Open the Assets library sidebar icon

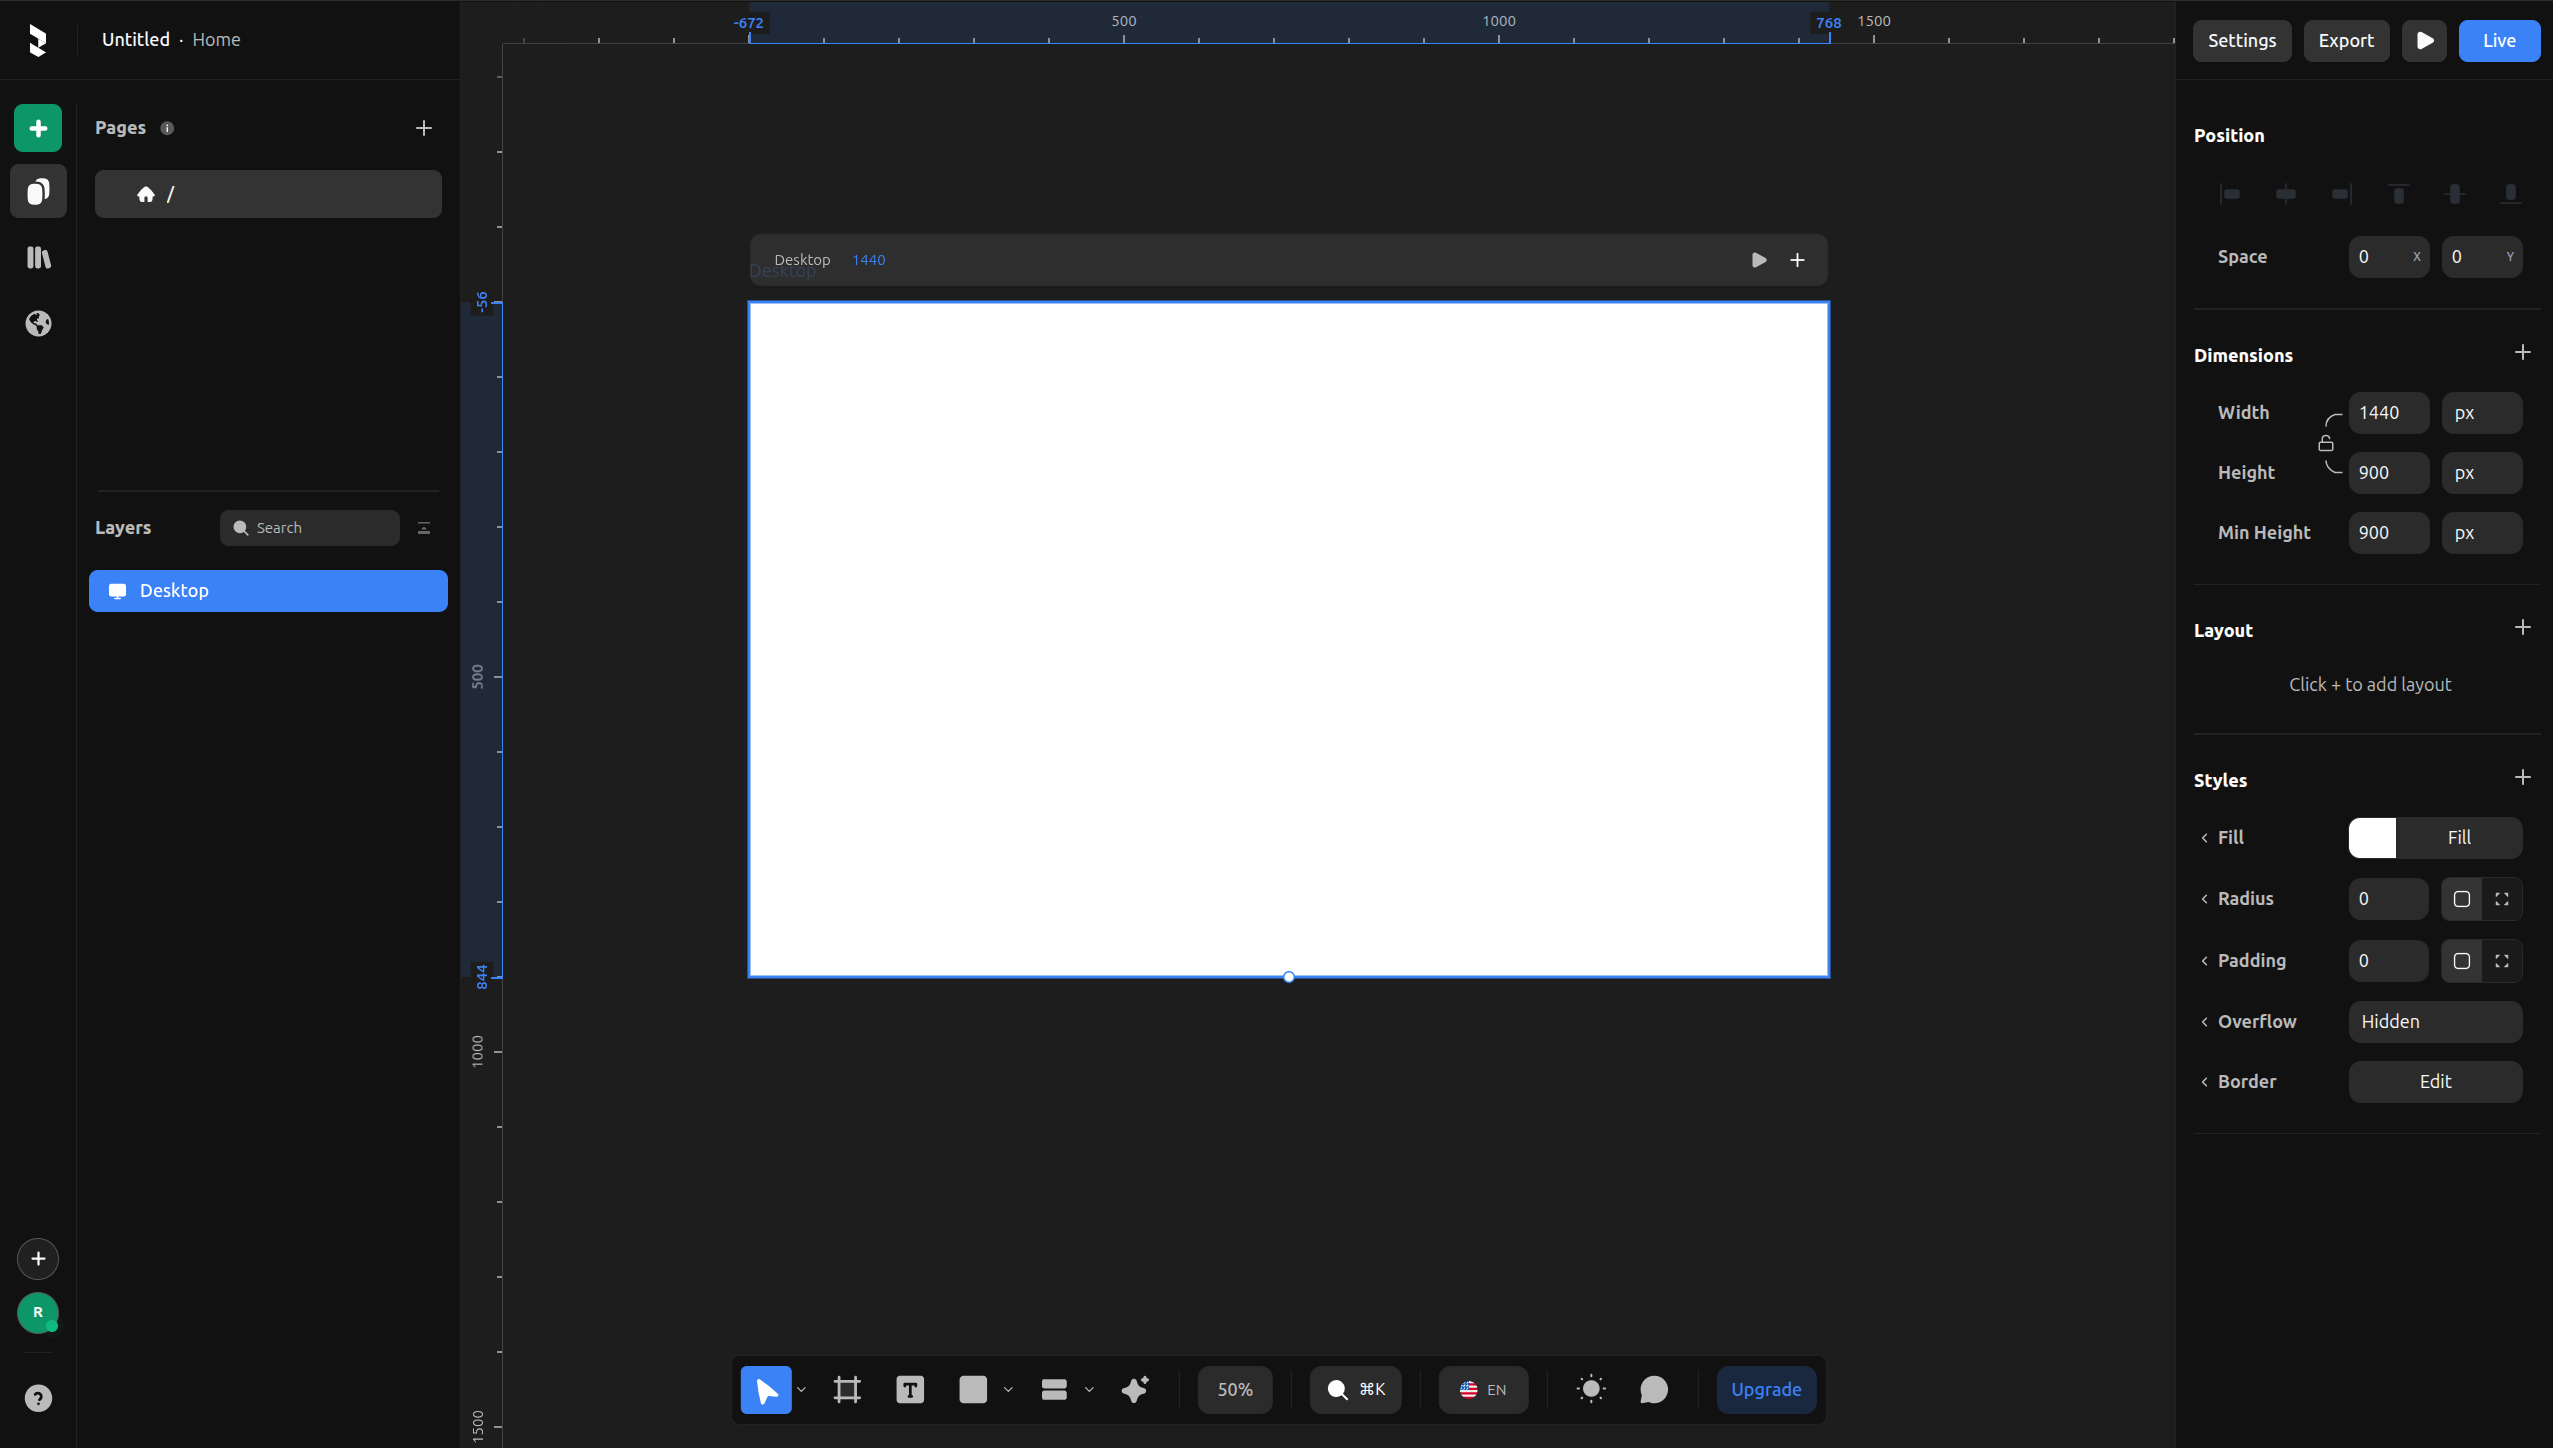click(38, 258)
